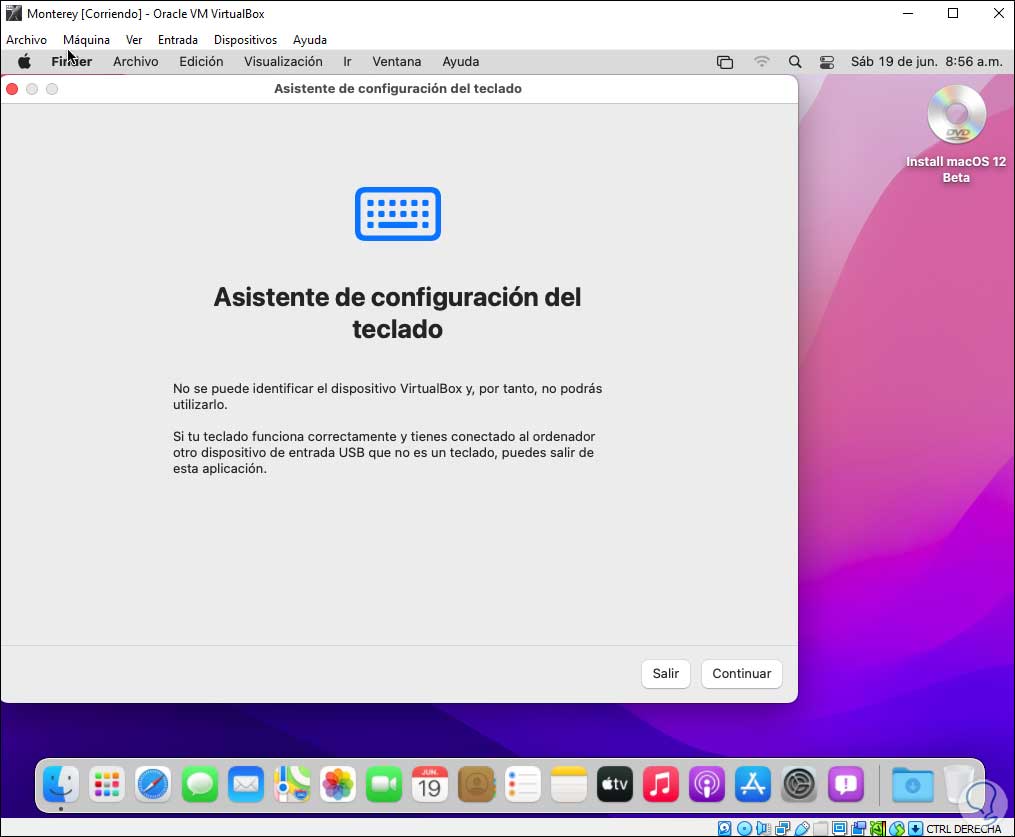Open the macOS Archivo menu next to Finder
Screen dimensions: 1015x837
click(136, 61)
